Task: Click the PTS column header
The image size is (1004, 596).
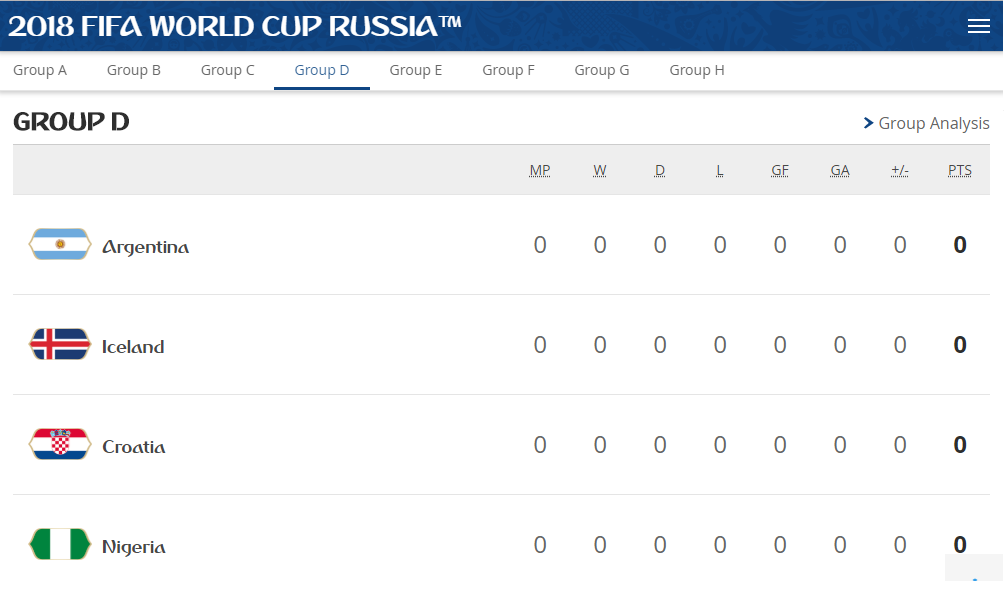Action: (x=960, y=170)
